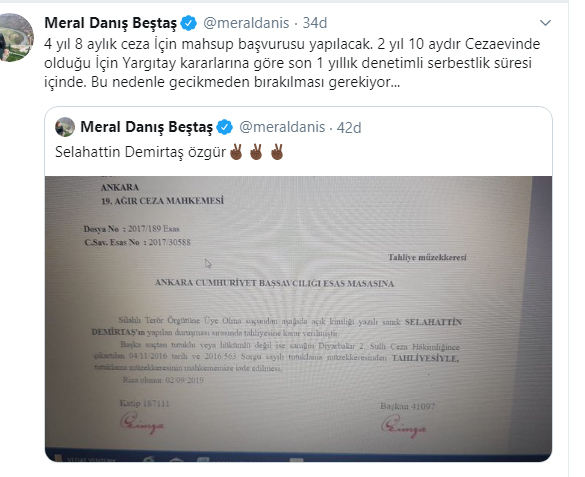Click the tweet text starting "4 yıl 8 aylık ceza"
The image size is (585, 477).
click(x=292, y=63)
